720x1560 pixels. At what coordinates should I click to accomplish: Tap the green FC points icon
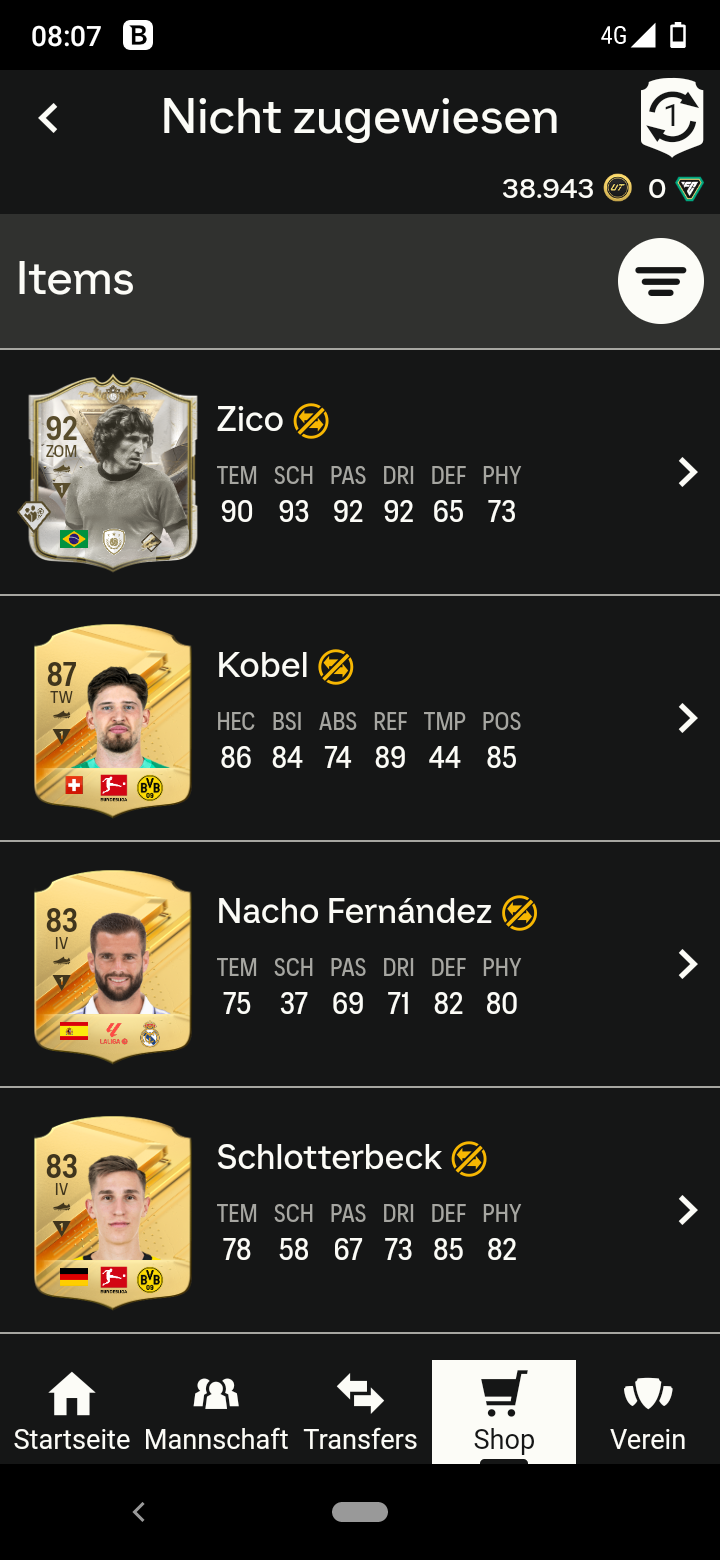[x=689, y=189]
